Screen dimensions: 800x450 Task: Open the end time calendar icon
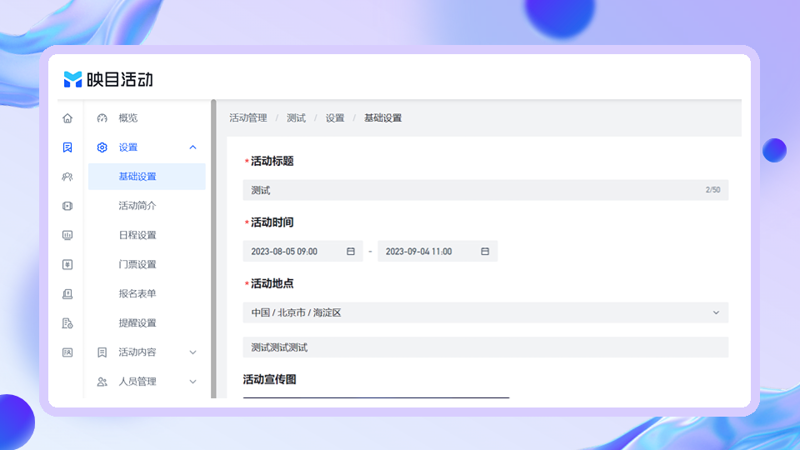click(x=485, y=252)
